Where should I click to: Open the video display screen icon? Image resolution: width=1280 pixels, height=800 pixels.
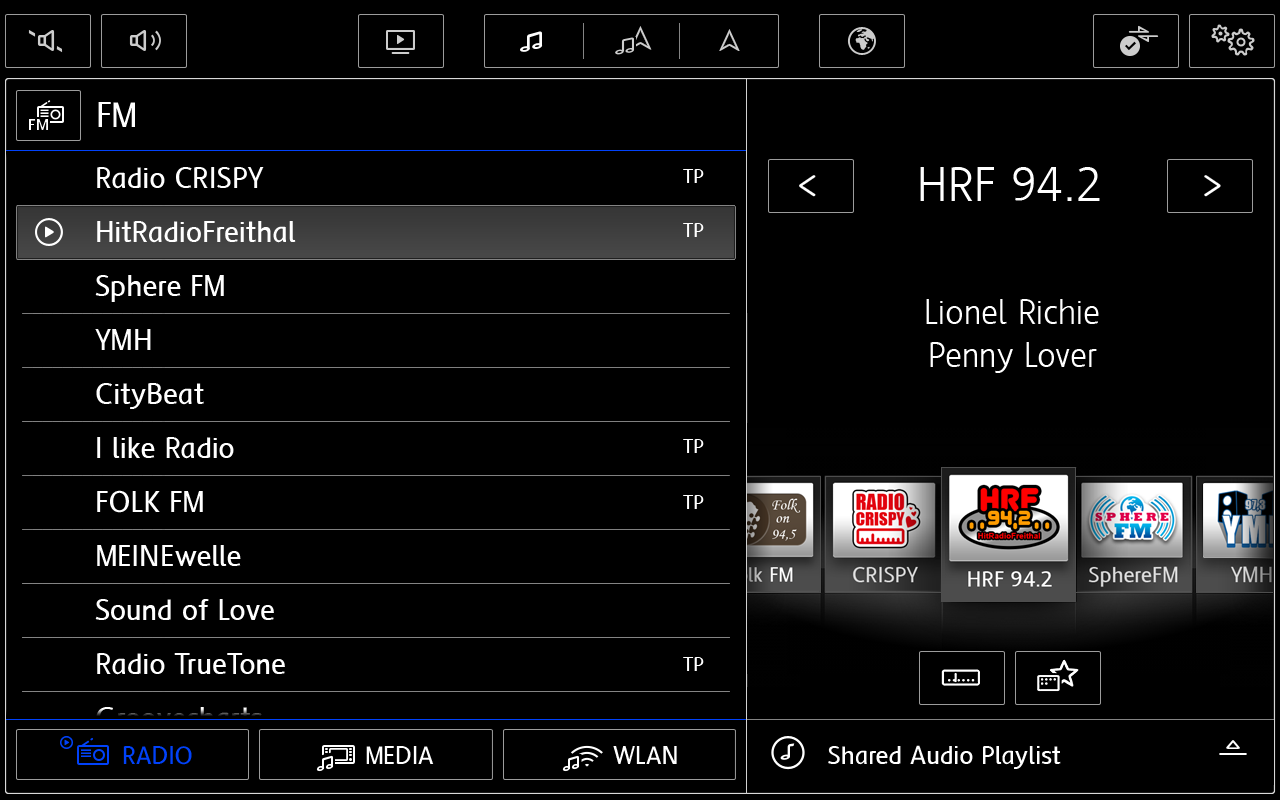401,41
